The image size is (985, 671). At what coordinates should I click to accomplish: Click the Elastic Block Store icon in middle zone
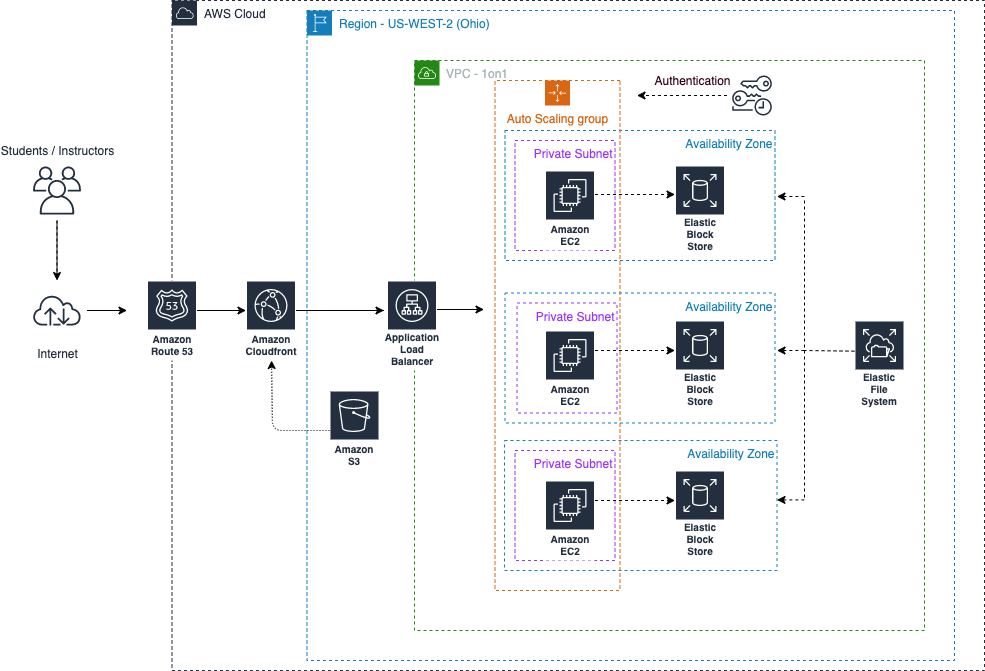click(700, 346)
